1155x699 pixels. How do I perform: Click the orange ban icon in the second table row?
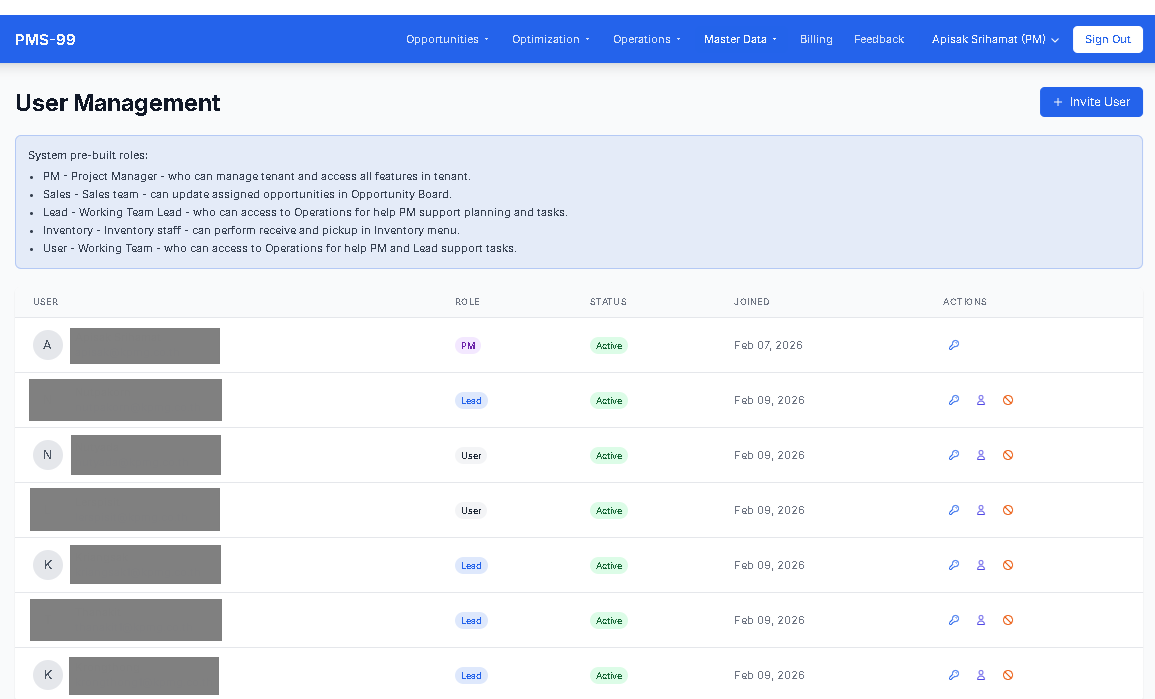[1008, 400]
